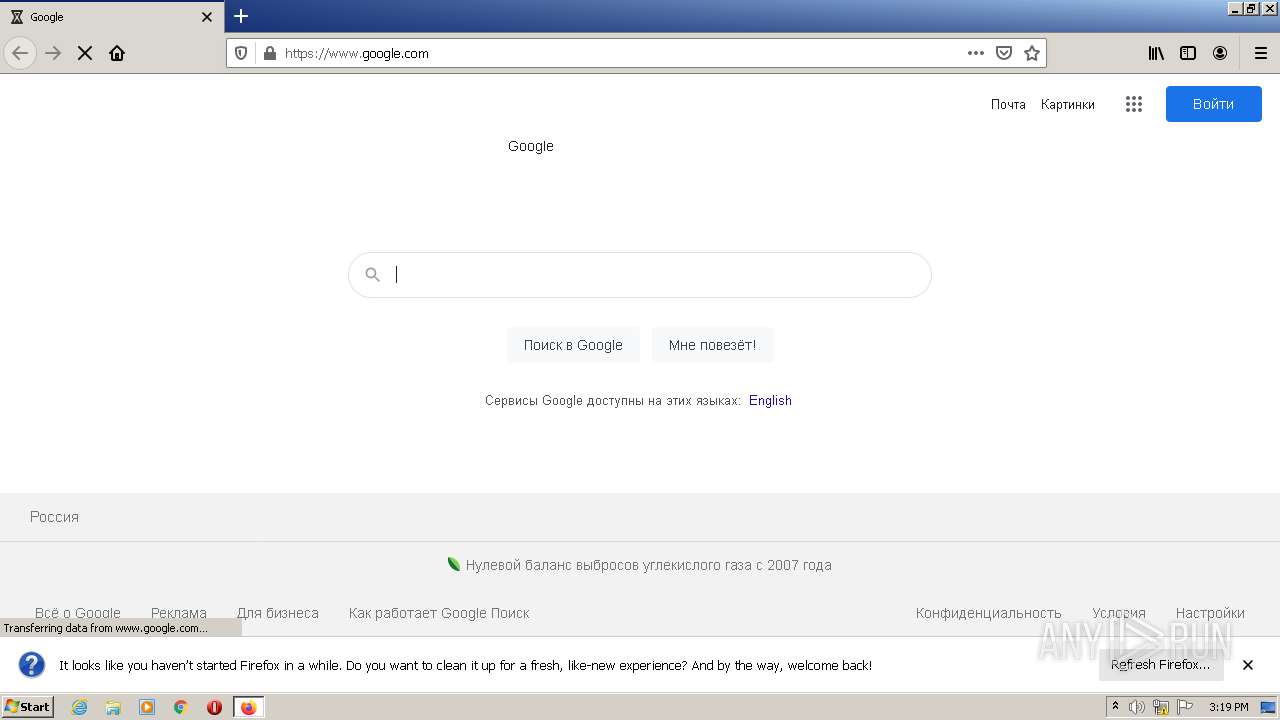The width and height of the screenshot is (1280, 720).
Task: Click the 3:19 PM clock
Action: coord(1229,707)
